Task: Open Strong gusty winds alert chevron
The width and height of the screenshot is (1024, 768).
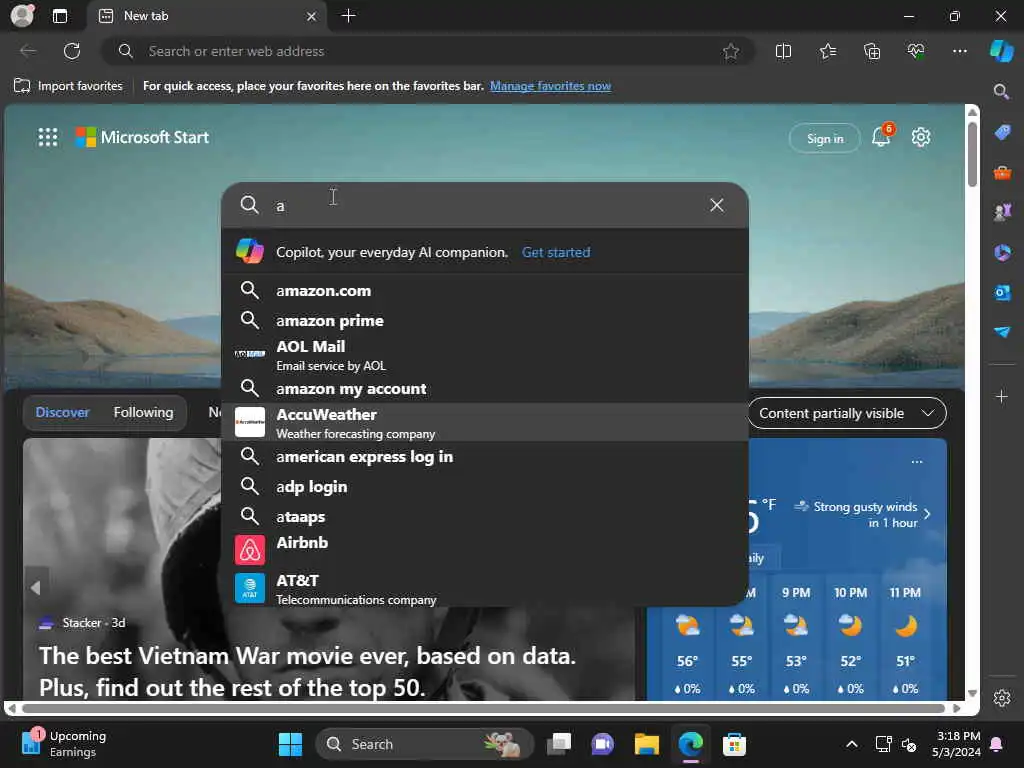Action: pyautogui.click(x=927, y=514)
